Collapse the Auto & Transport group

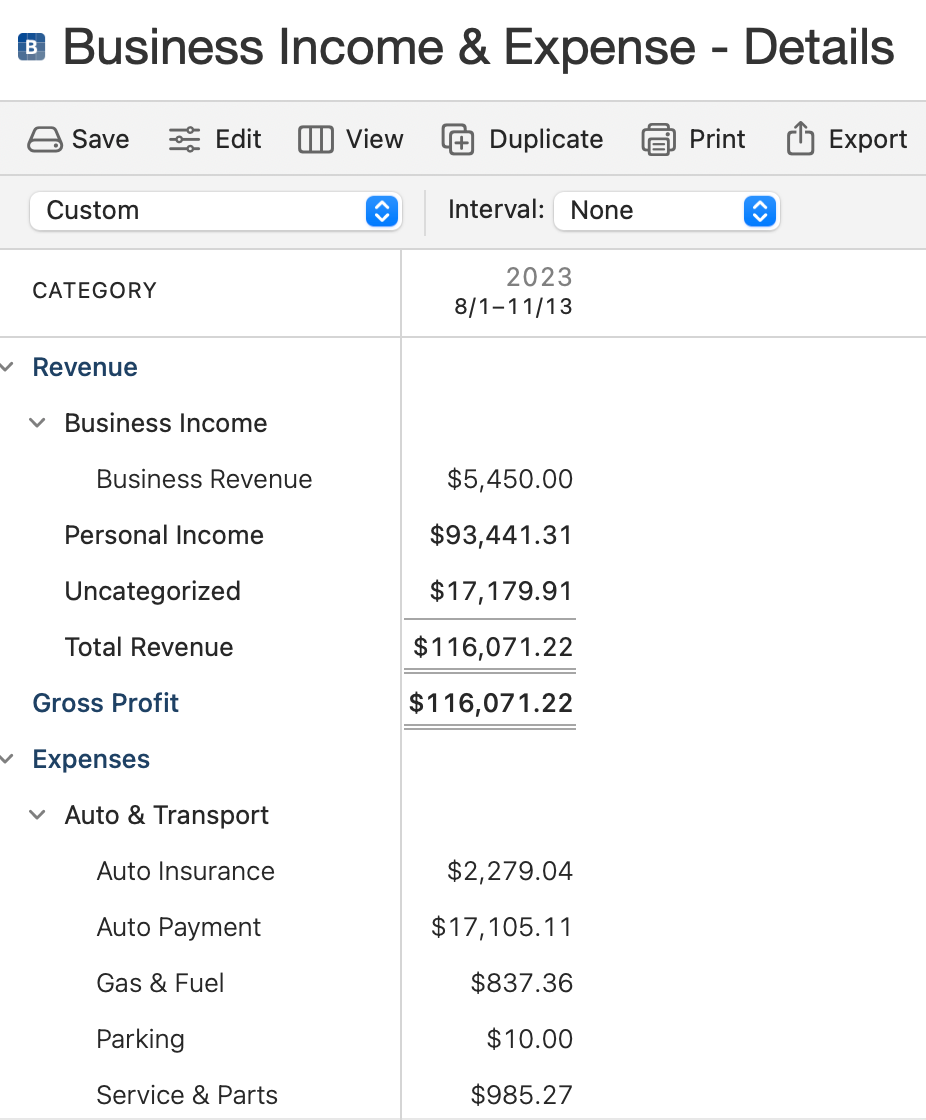coord(38,815)
